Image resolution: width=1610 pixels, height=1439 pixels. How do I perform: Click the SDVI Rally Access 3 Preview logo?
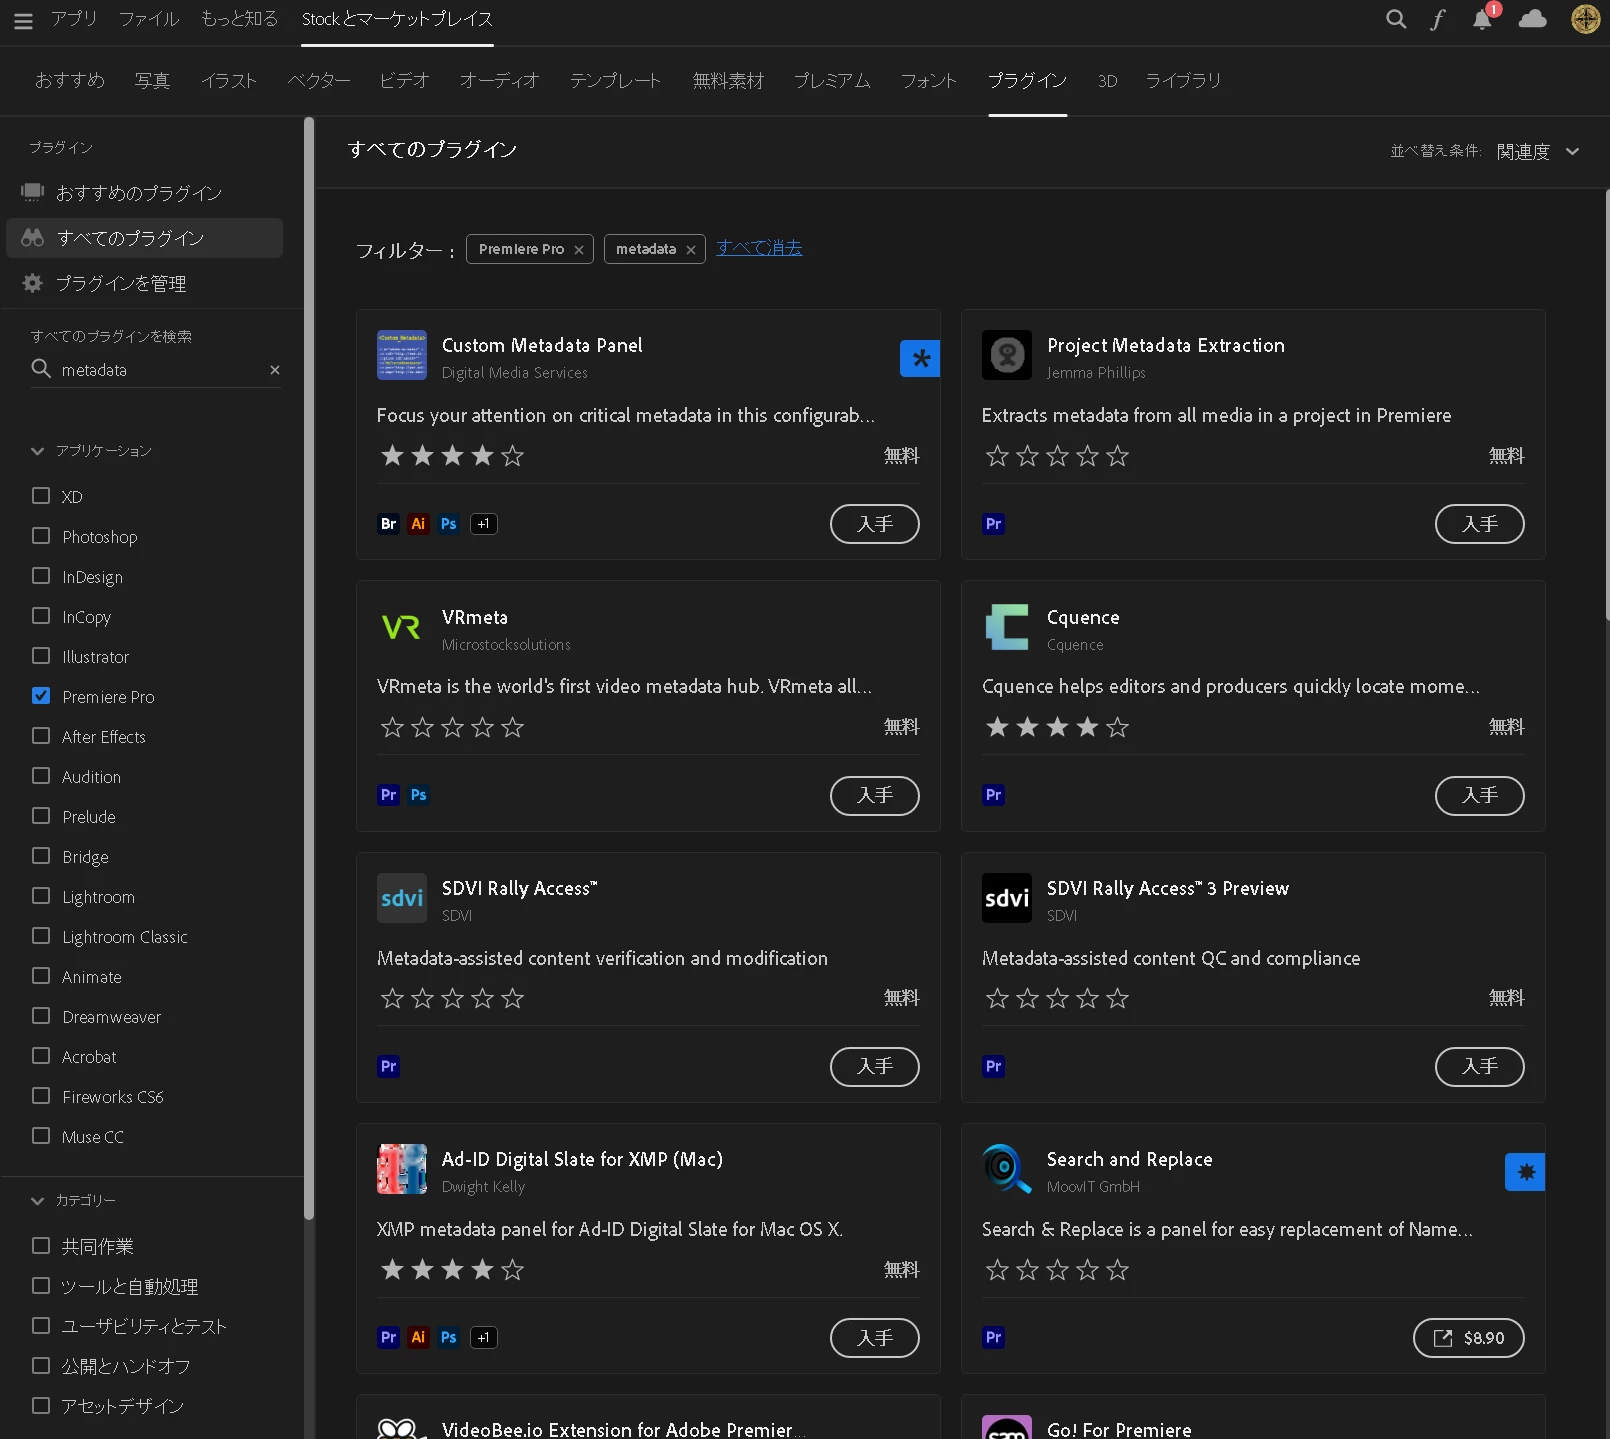pyautogui.click(x=1007, y=898)
